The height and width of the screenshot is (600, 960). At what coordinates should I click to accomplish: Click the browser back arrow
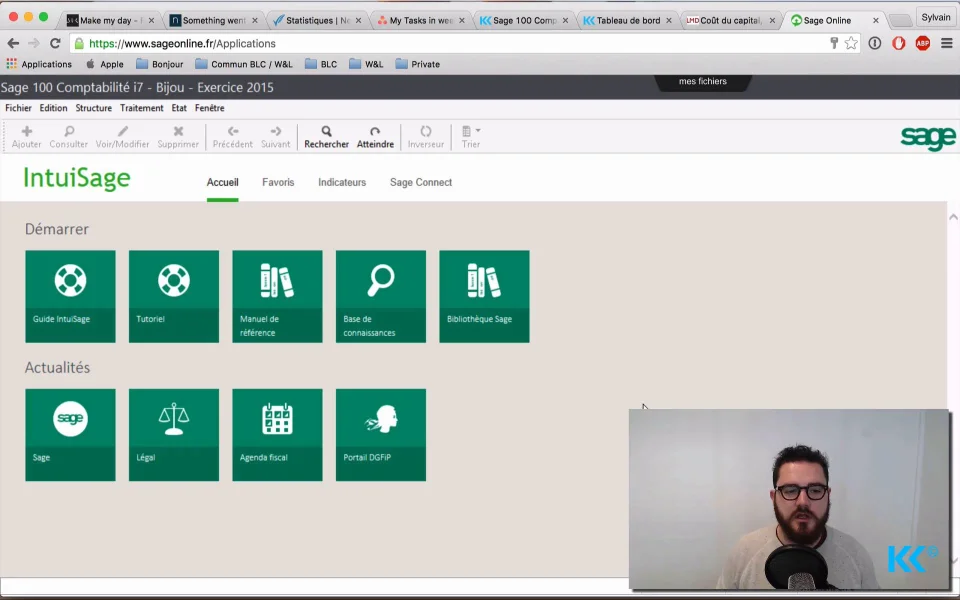[13, 43]
